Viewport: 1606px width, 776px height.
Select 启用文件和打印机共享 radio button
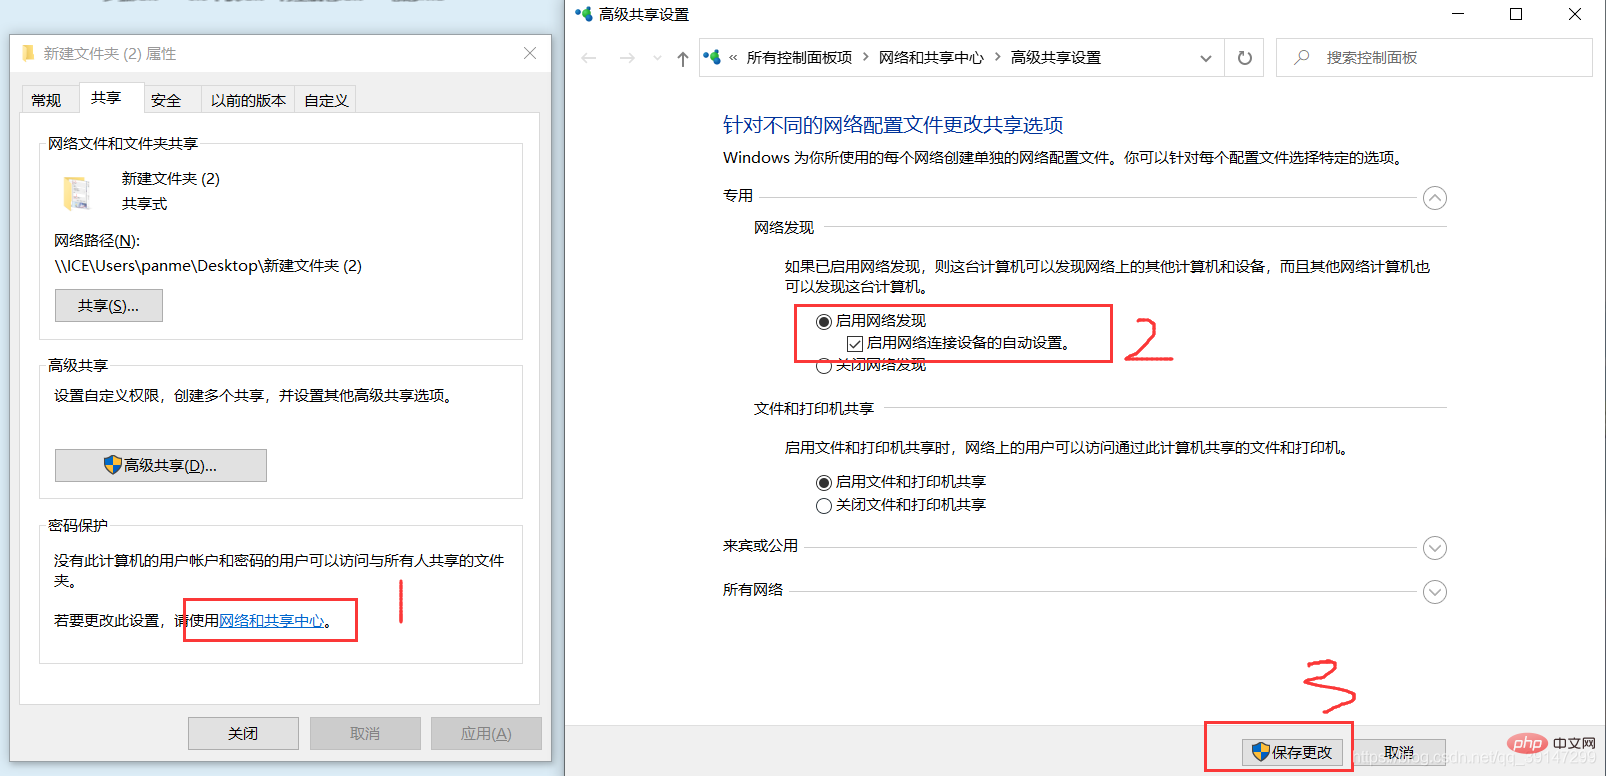tap(824, 482)
